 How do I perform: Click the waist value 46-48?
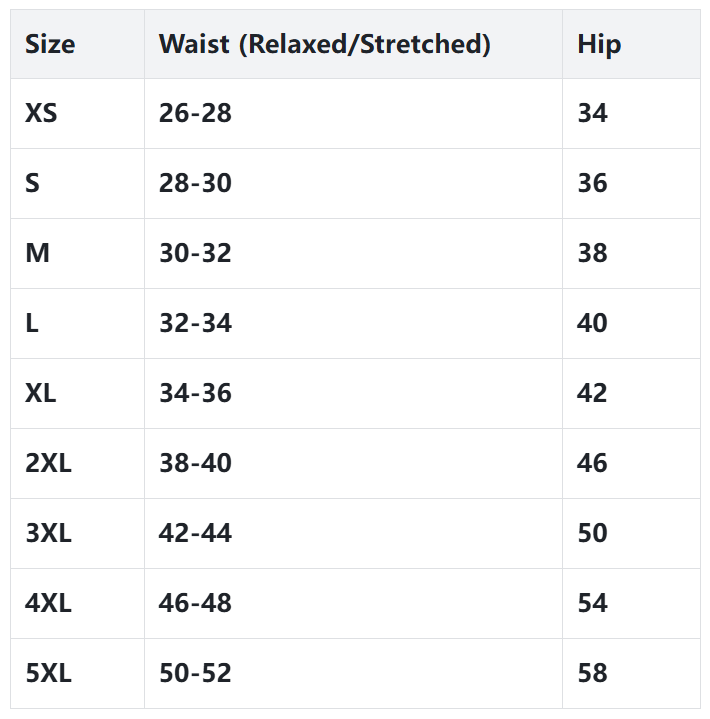tap(195, 604)
